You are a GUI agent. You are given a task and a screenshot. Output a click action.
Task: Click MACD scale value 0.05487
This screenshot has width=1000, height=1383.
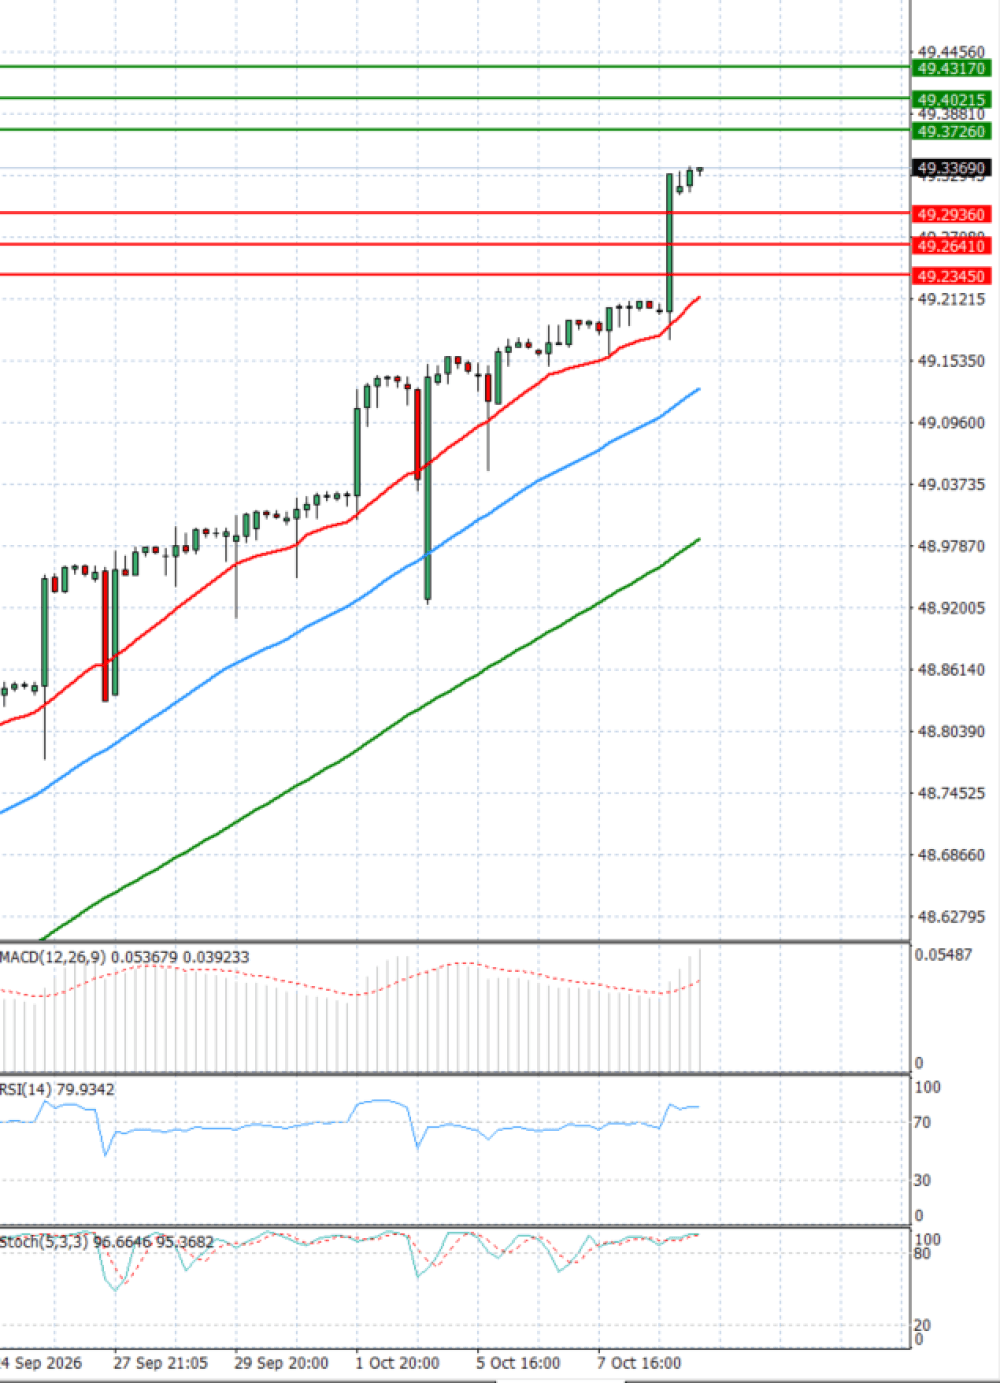click(943, 955)
